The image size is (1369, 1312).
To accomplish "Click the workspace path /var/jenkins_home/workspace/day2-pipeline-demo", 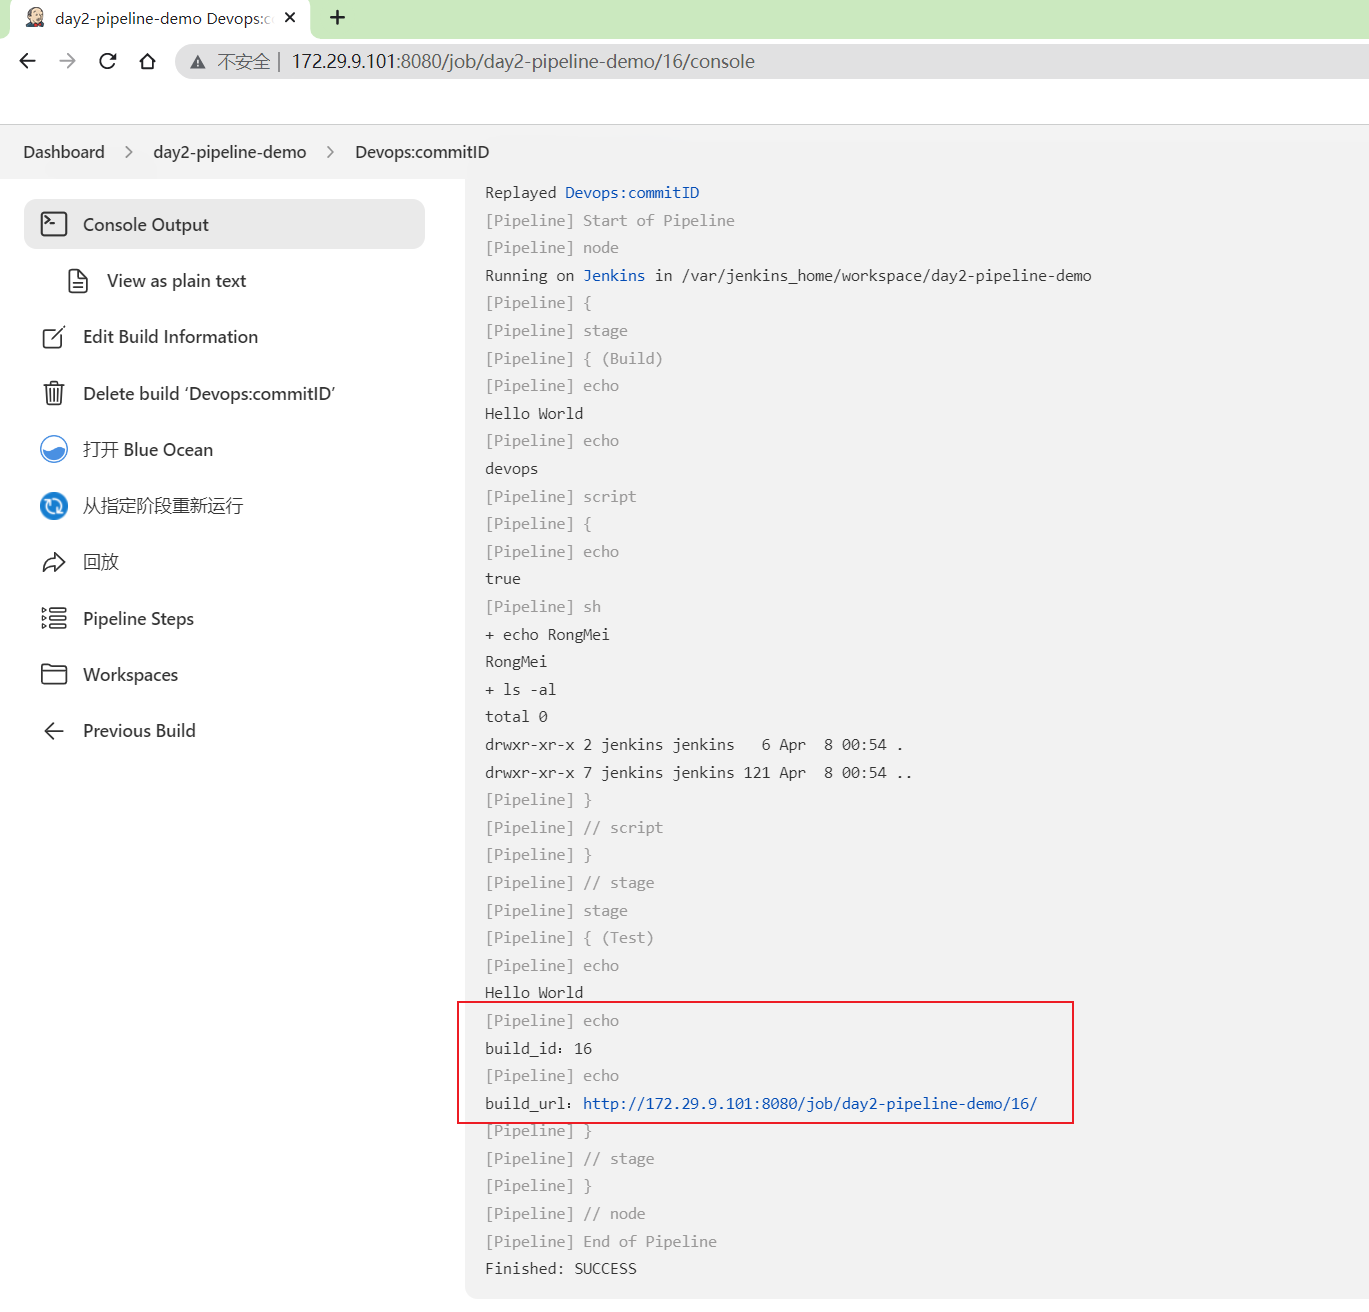I will tap(886, 276).
